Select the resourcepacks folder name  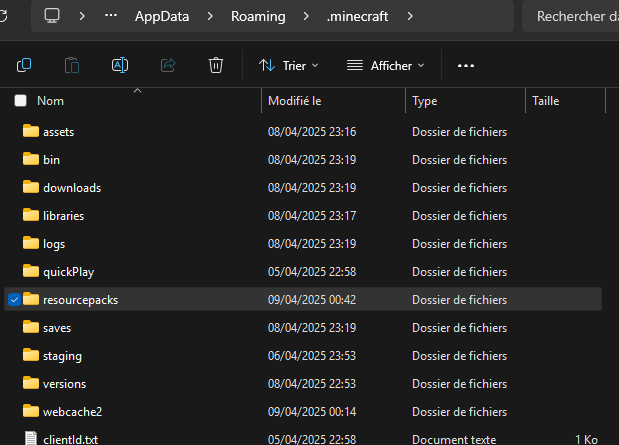(81, 300)
